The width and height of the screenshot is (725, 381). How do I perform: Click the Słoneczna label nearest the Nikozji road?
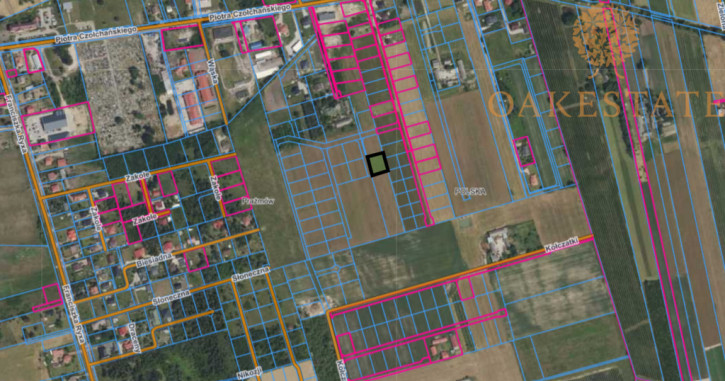pos(250,275)
